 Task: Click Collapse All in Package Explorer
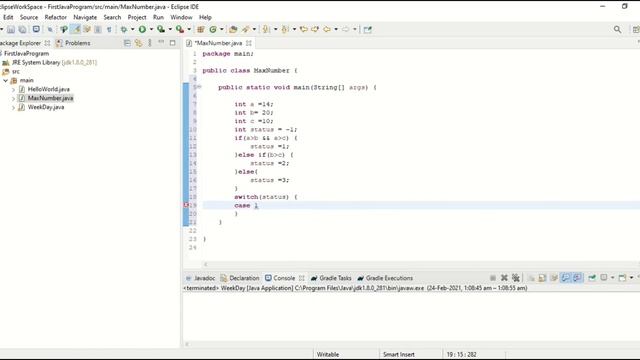pyautogui.click(x=127, y=43)
